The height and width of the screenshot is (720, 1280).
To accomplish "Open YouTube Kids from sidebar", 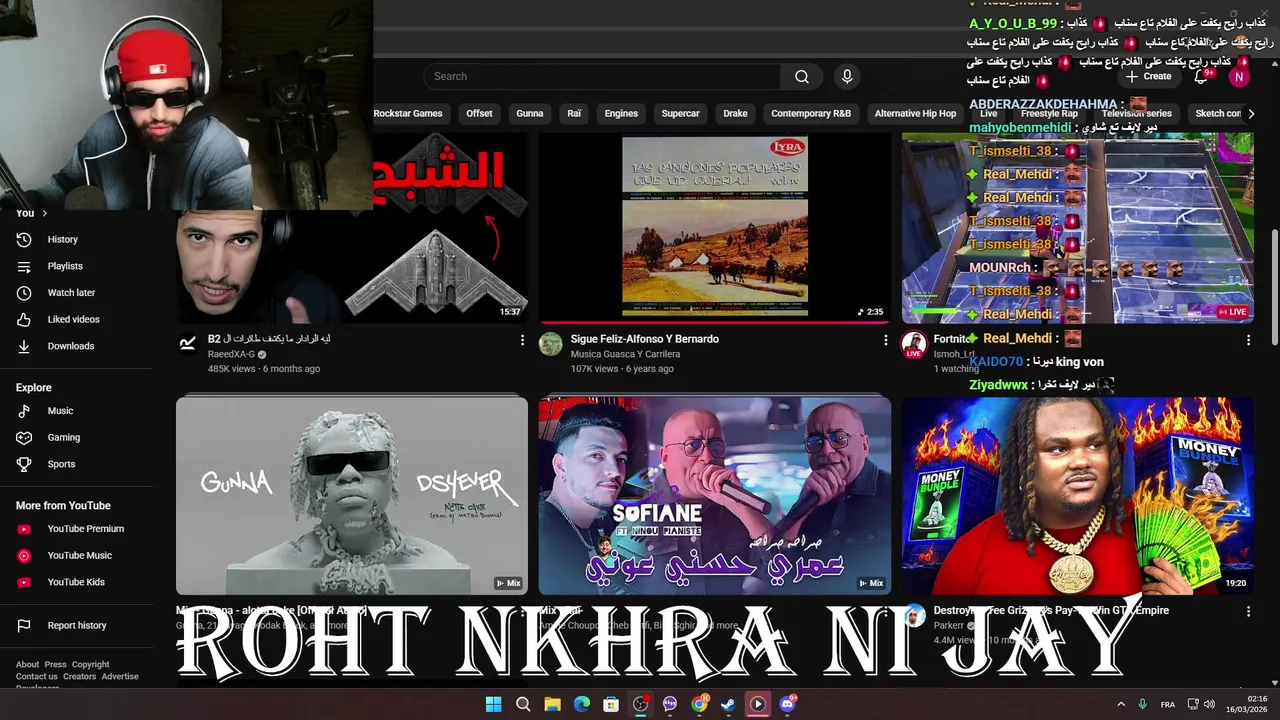I will pos(78,582).
